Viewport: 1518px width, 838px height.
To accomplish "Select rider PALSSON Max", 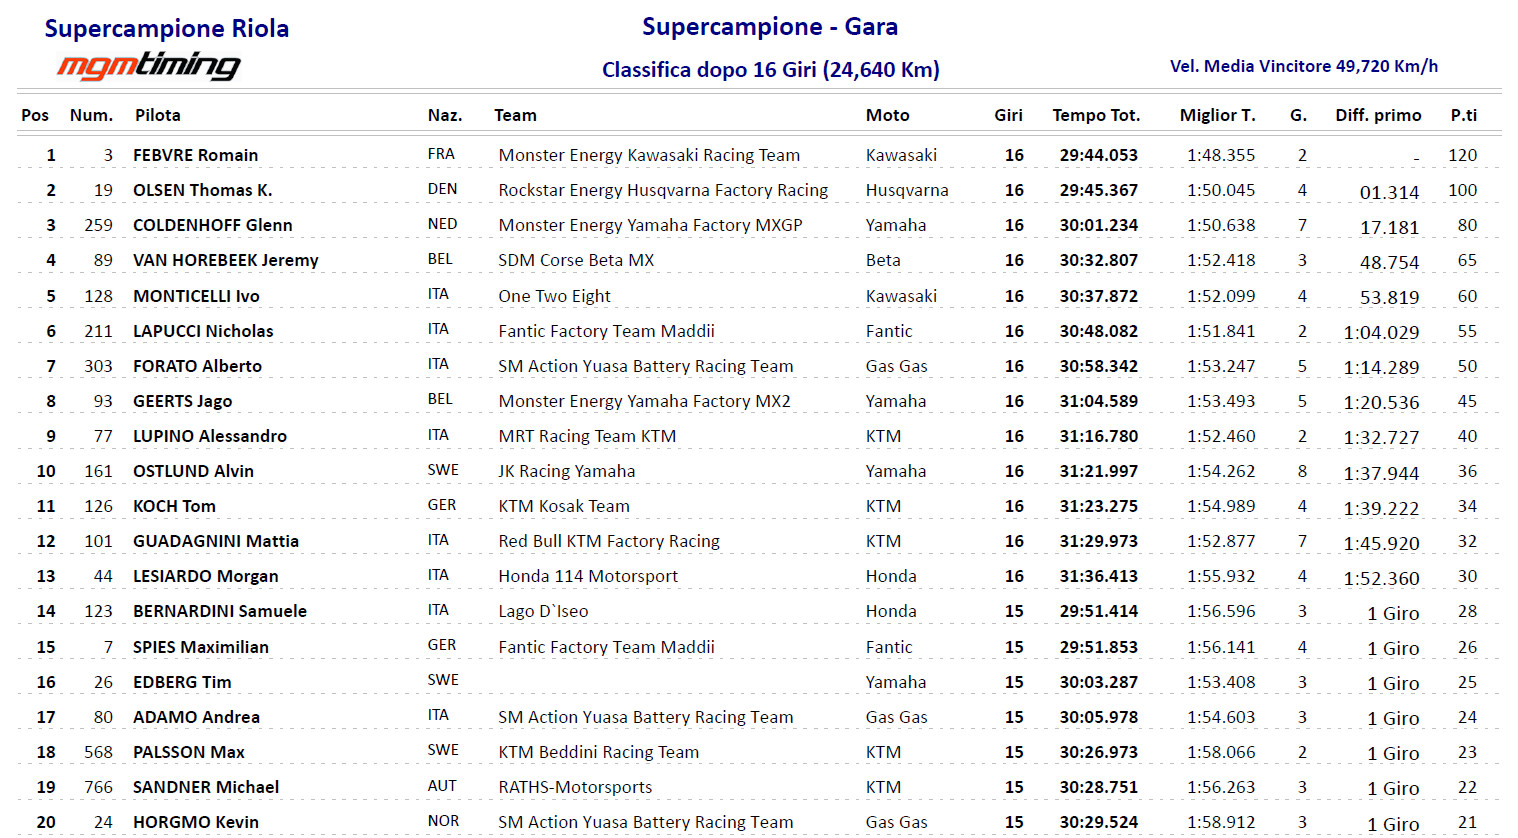I will (189, 752).
